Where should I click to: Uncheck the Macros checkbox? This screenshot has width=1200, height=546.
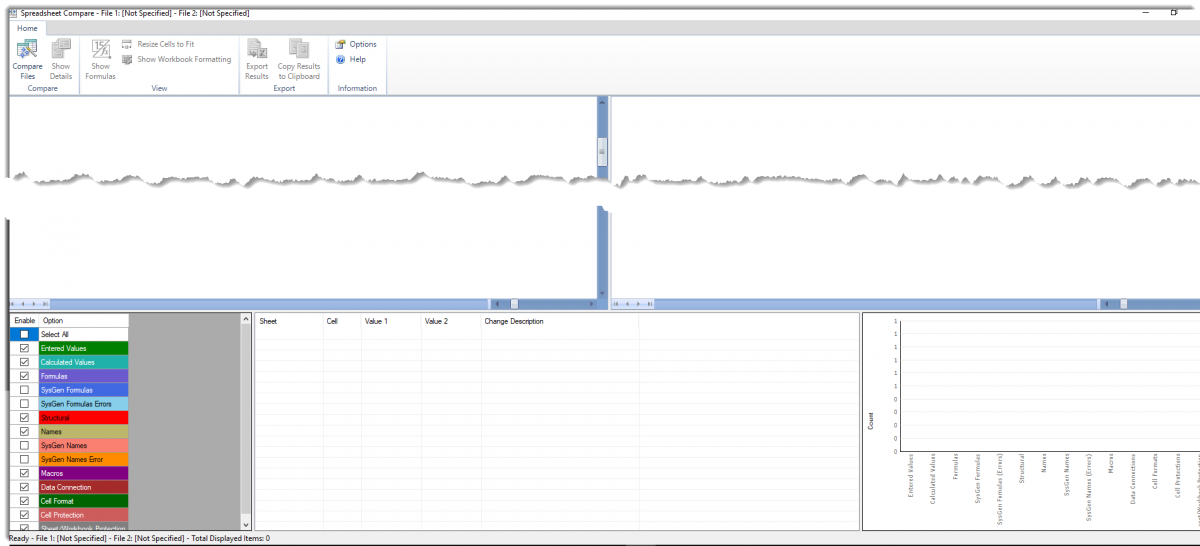coord(24,473)
